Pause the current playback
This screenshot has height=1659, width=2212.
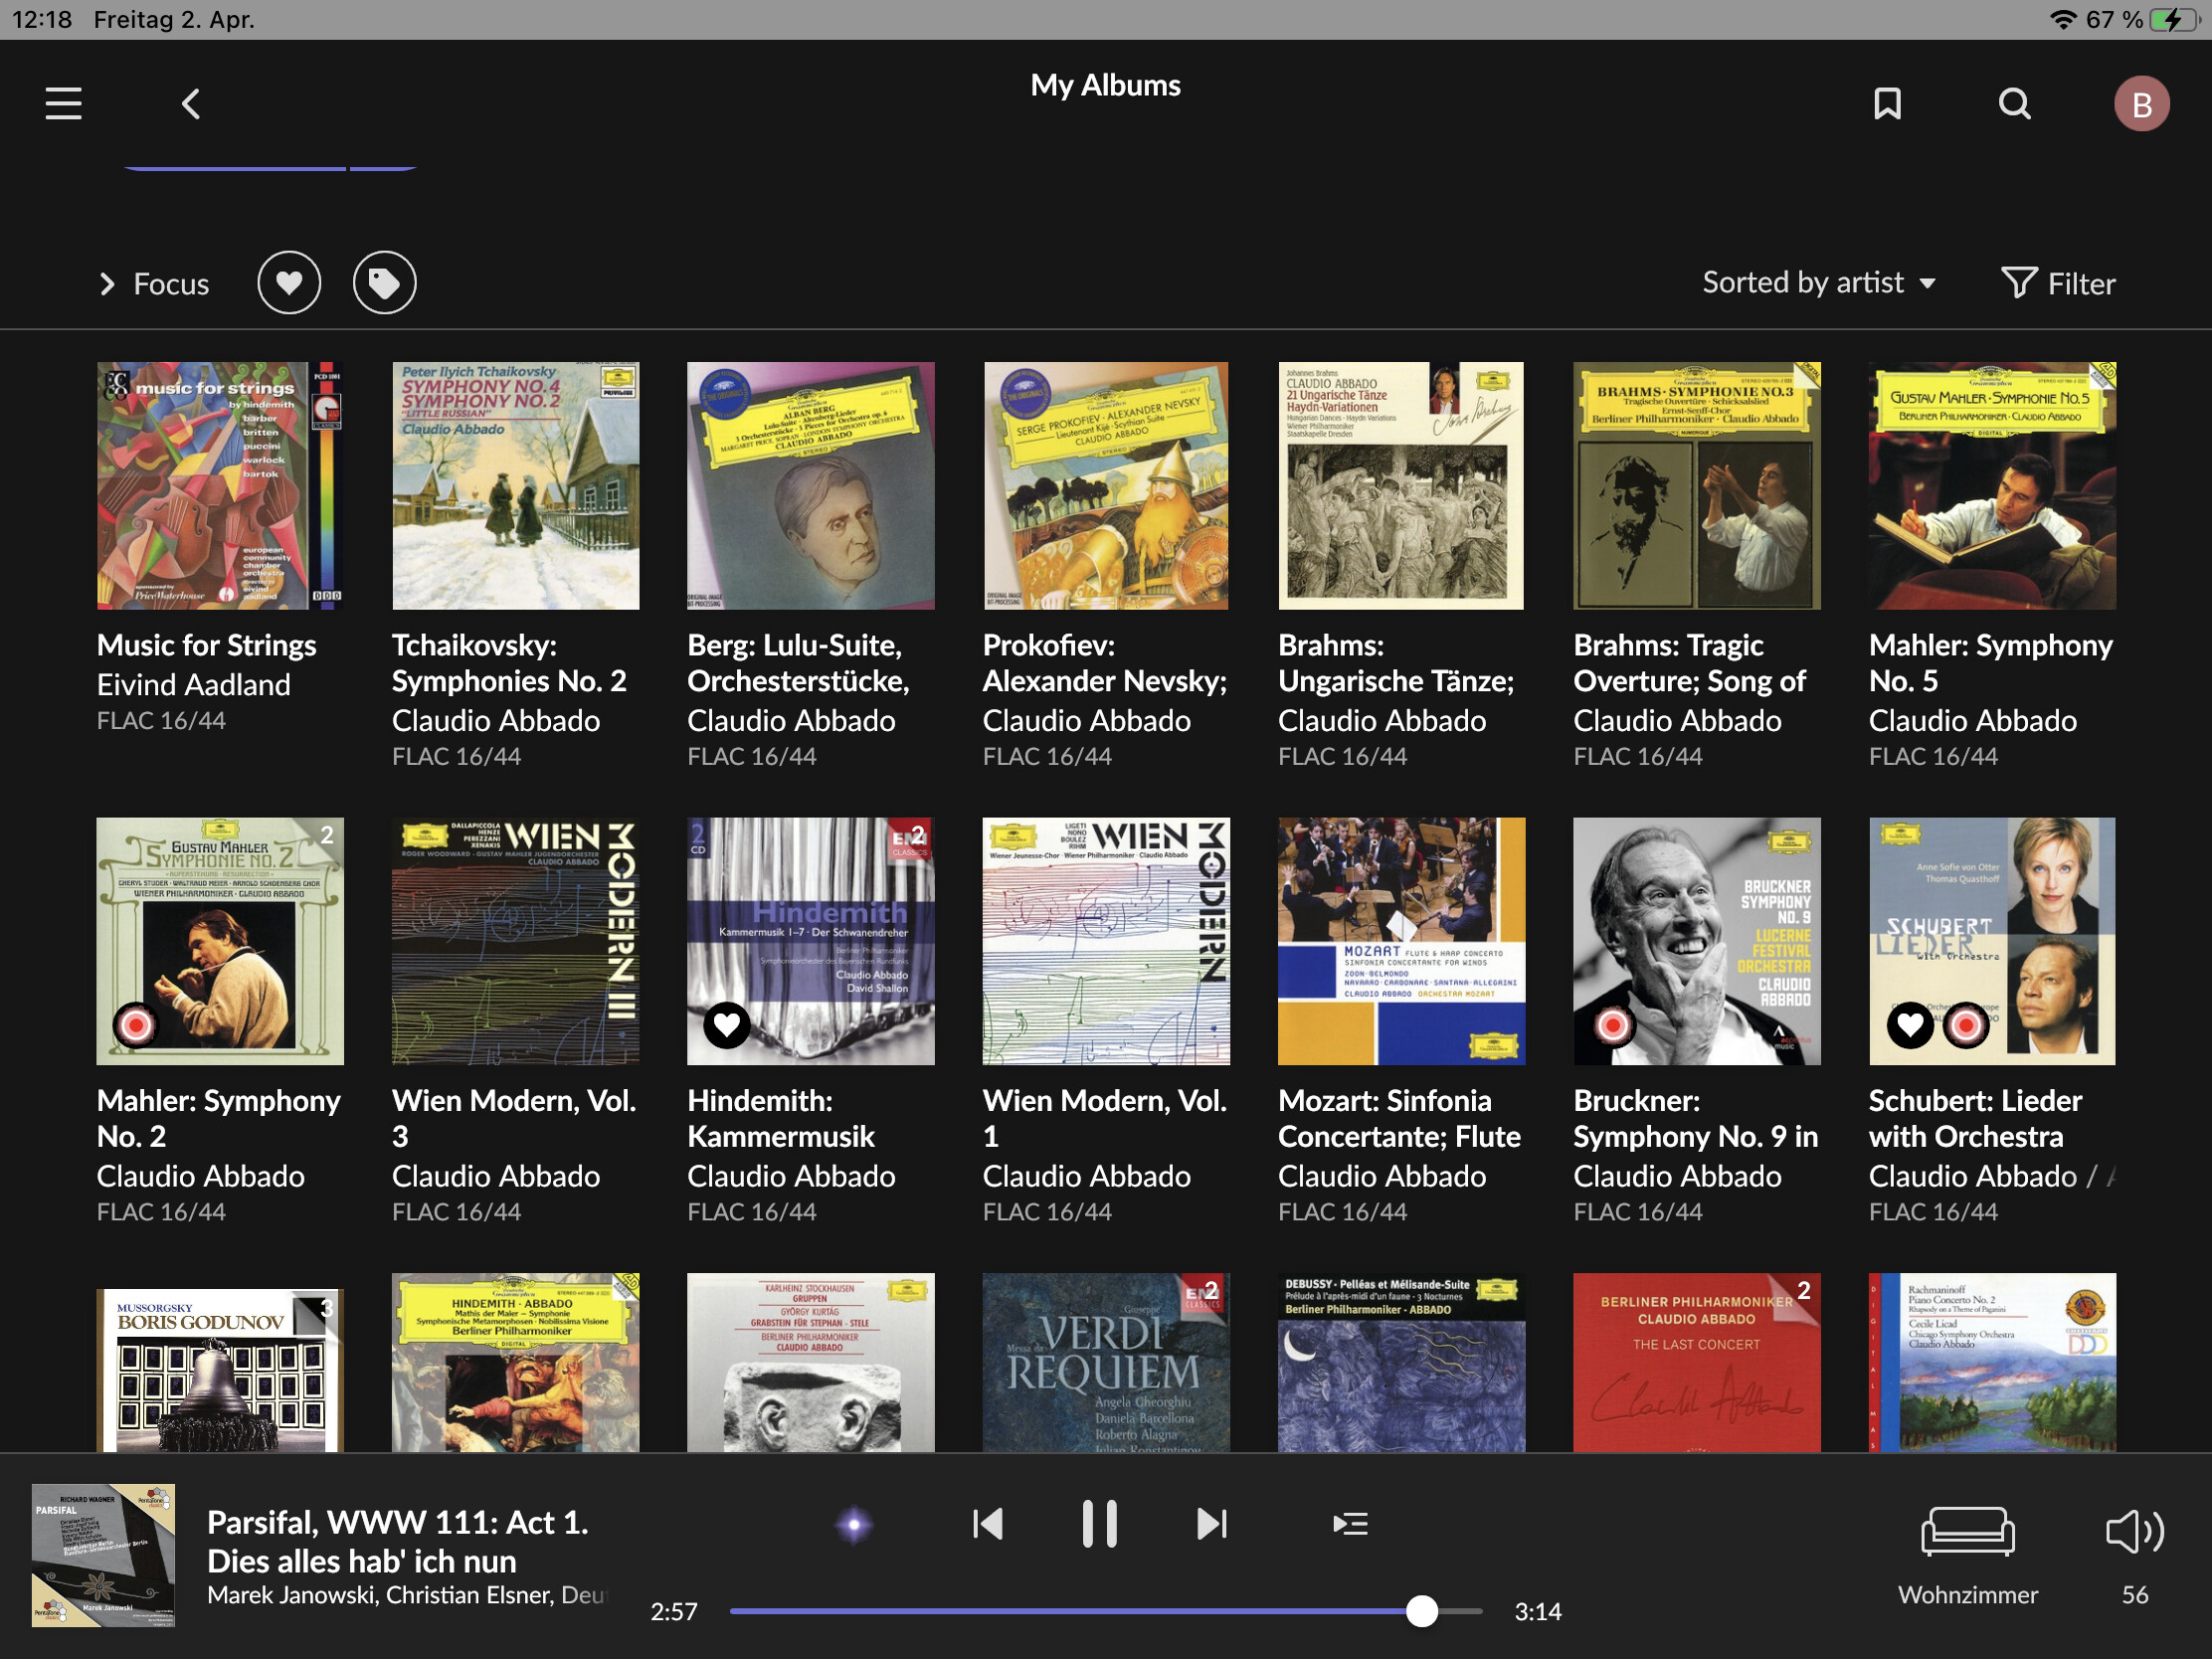1100,1524
